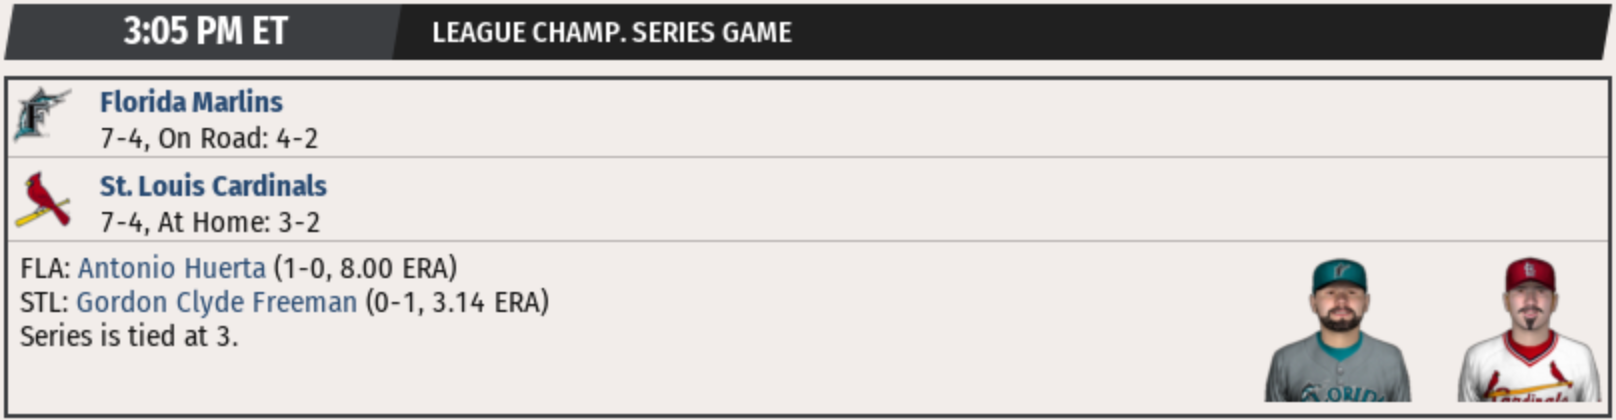Click the St. Louis Cardinals bird logo
The width and height of the screenshot is (1616, 420).
(42, 199)
